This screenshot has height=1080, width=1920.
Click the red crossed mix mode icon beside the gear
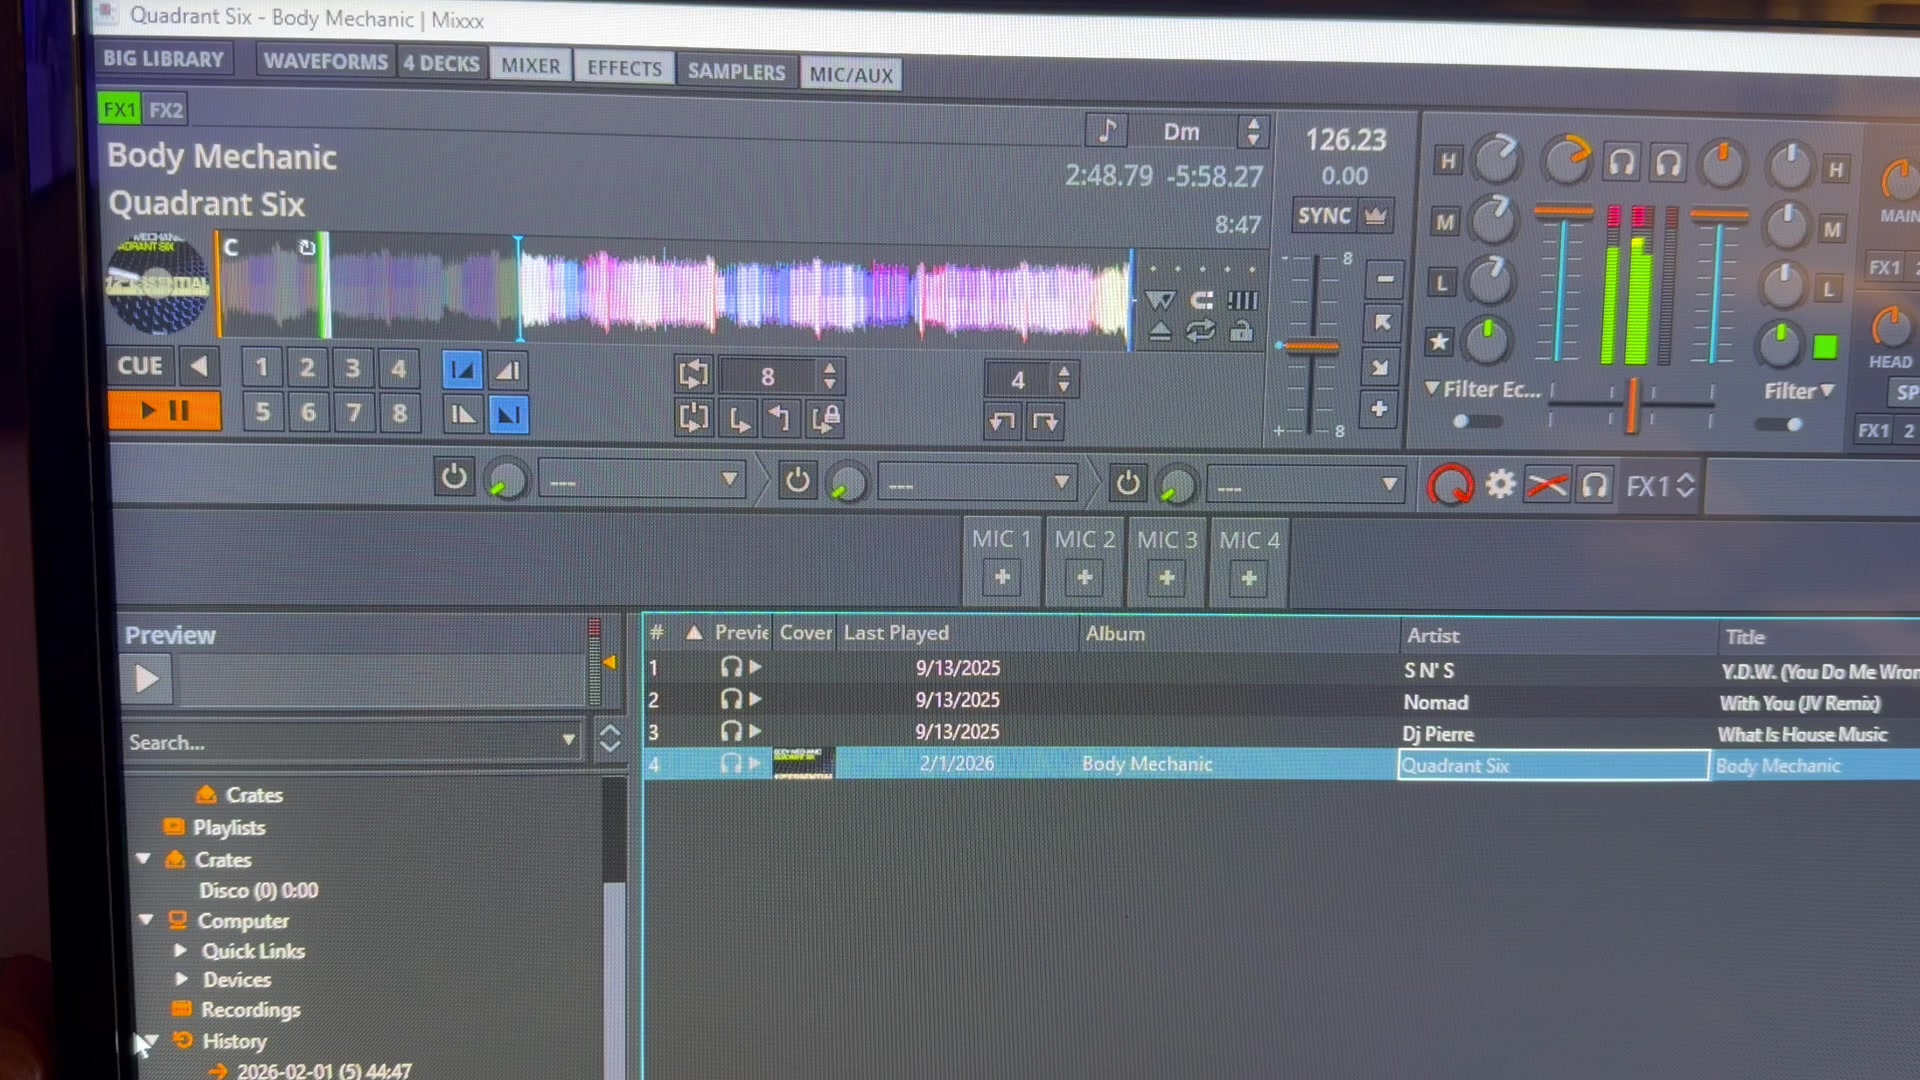[1547, 486]
